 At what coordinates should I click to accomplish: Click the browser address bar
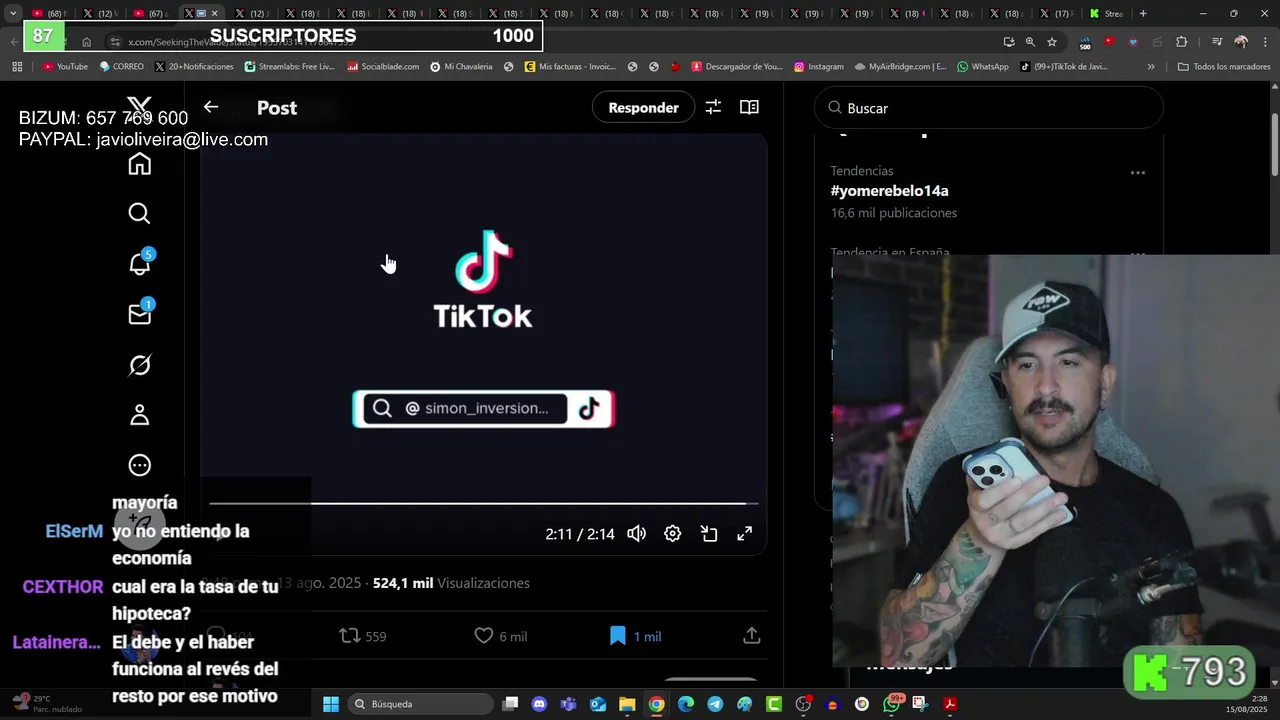coord(550,42)
